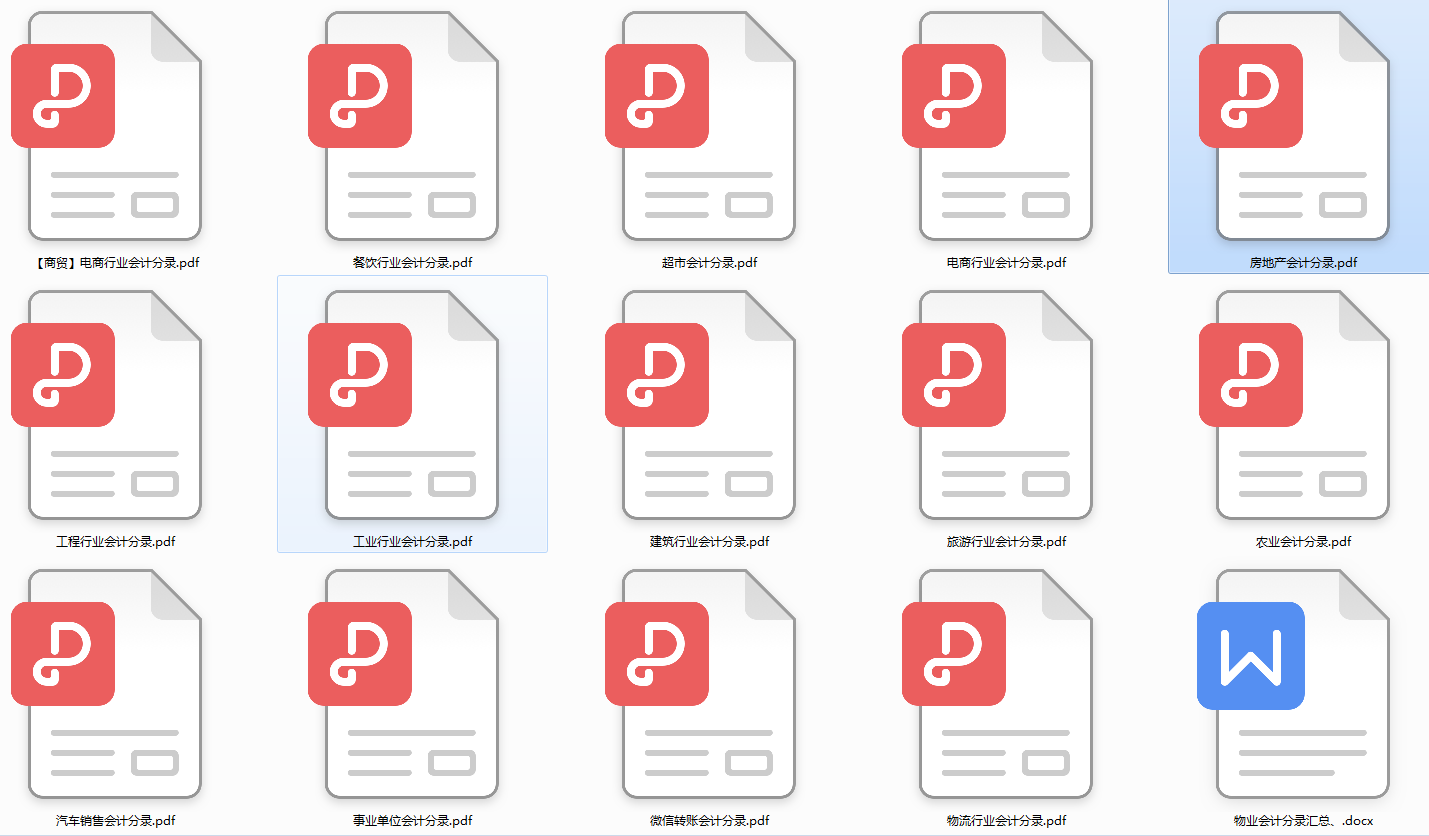Click label '电商行业会计分录.pdf' lacking the 【商贸】 prefix
This screenshot has height=836, width=1429.
[x=1007, y=263]
